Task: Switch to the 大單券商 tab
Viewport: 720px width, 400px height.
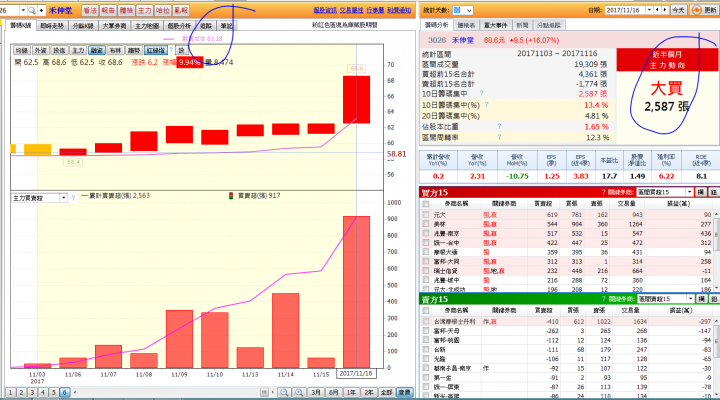Action: click(x=114, y=26)
